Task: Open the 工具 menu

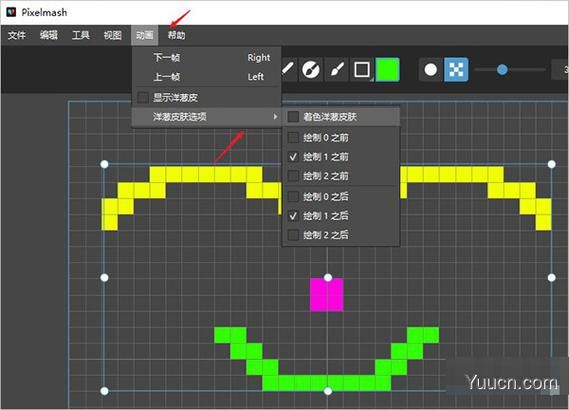Action: pos(81,35)
